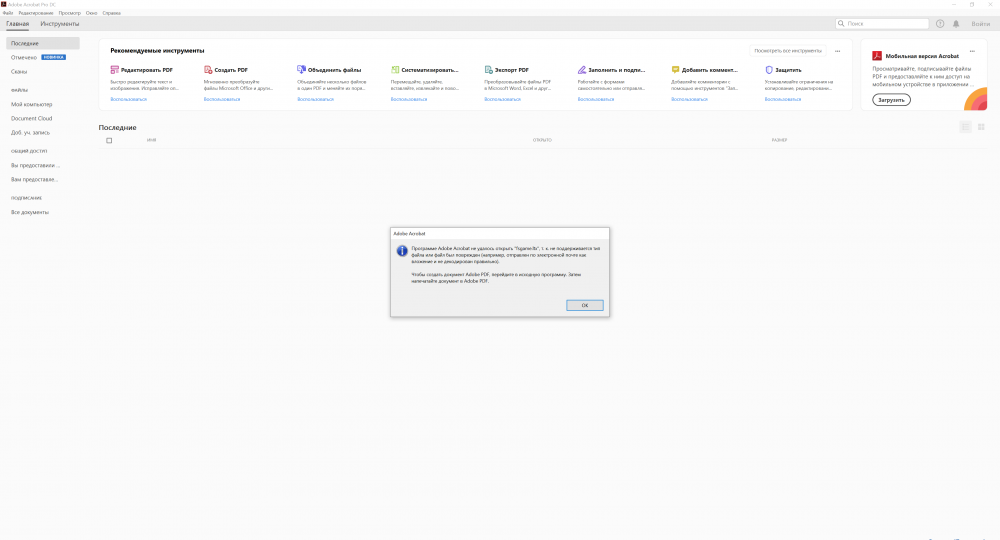Select Document Cloud in the sidebar

click(x=31, y=118)
